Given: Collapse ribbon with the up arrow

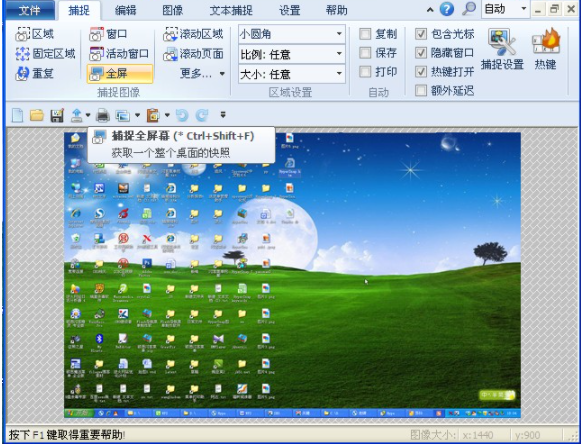Looking at the screenshot, I should click(430, 10).
